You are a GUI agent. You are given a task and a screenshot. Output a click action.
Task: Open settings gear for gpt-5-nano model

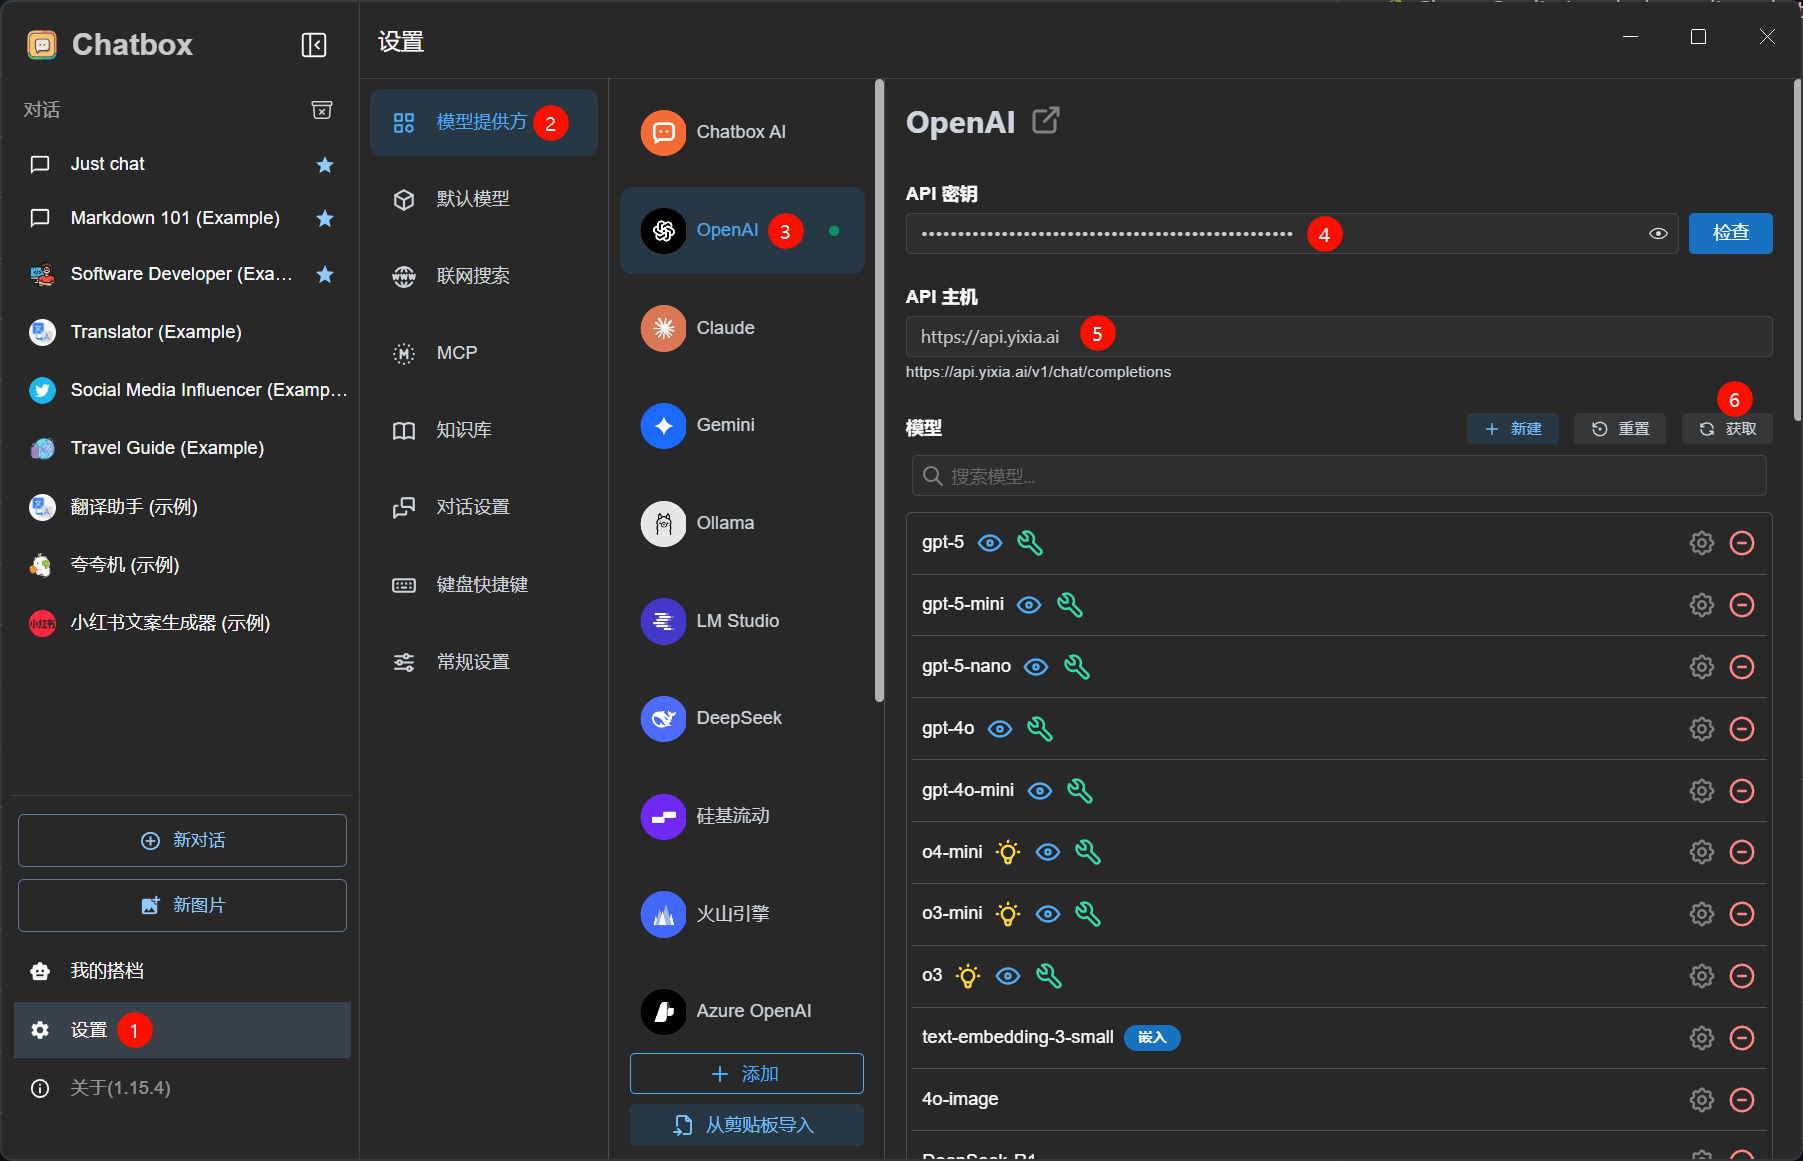click(1702, 667)
